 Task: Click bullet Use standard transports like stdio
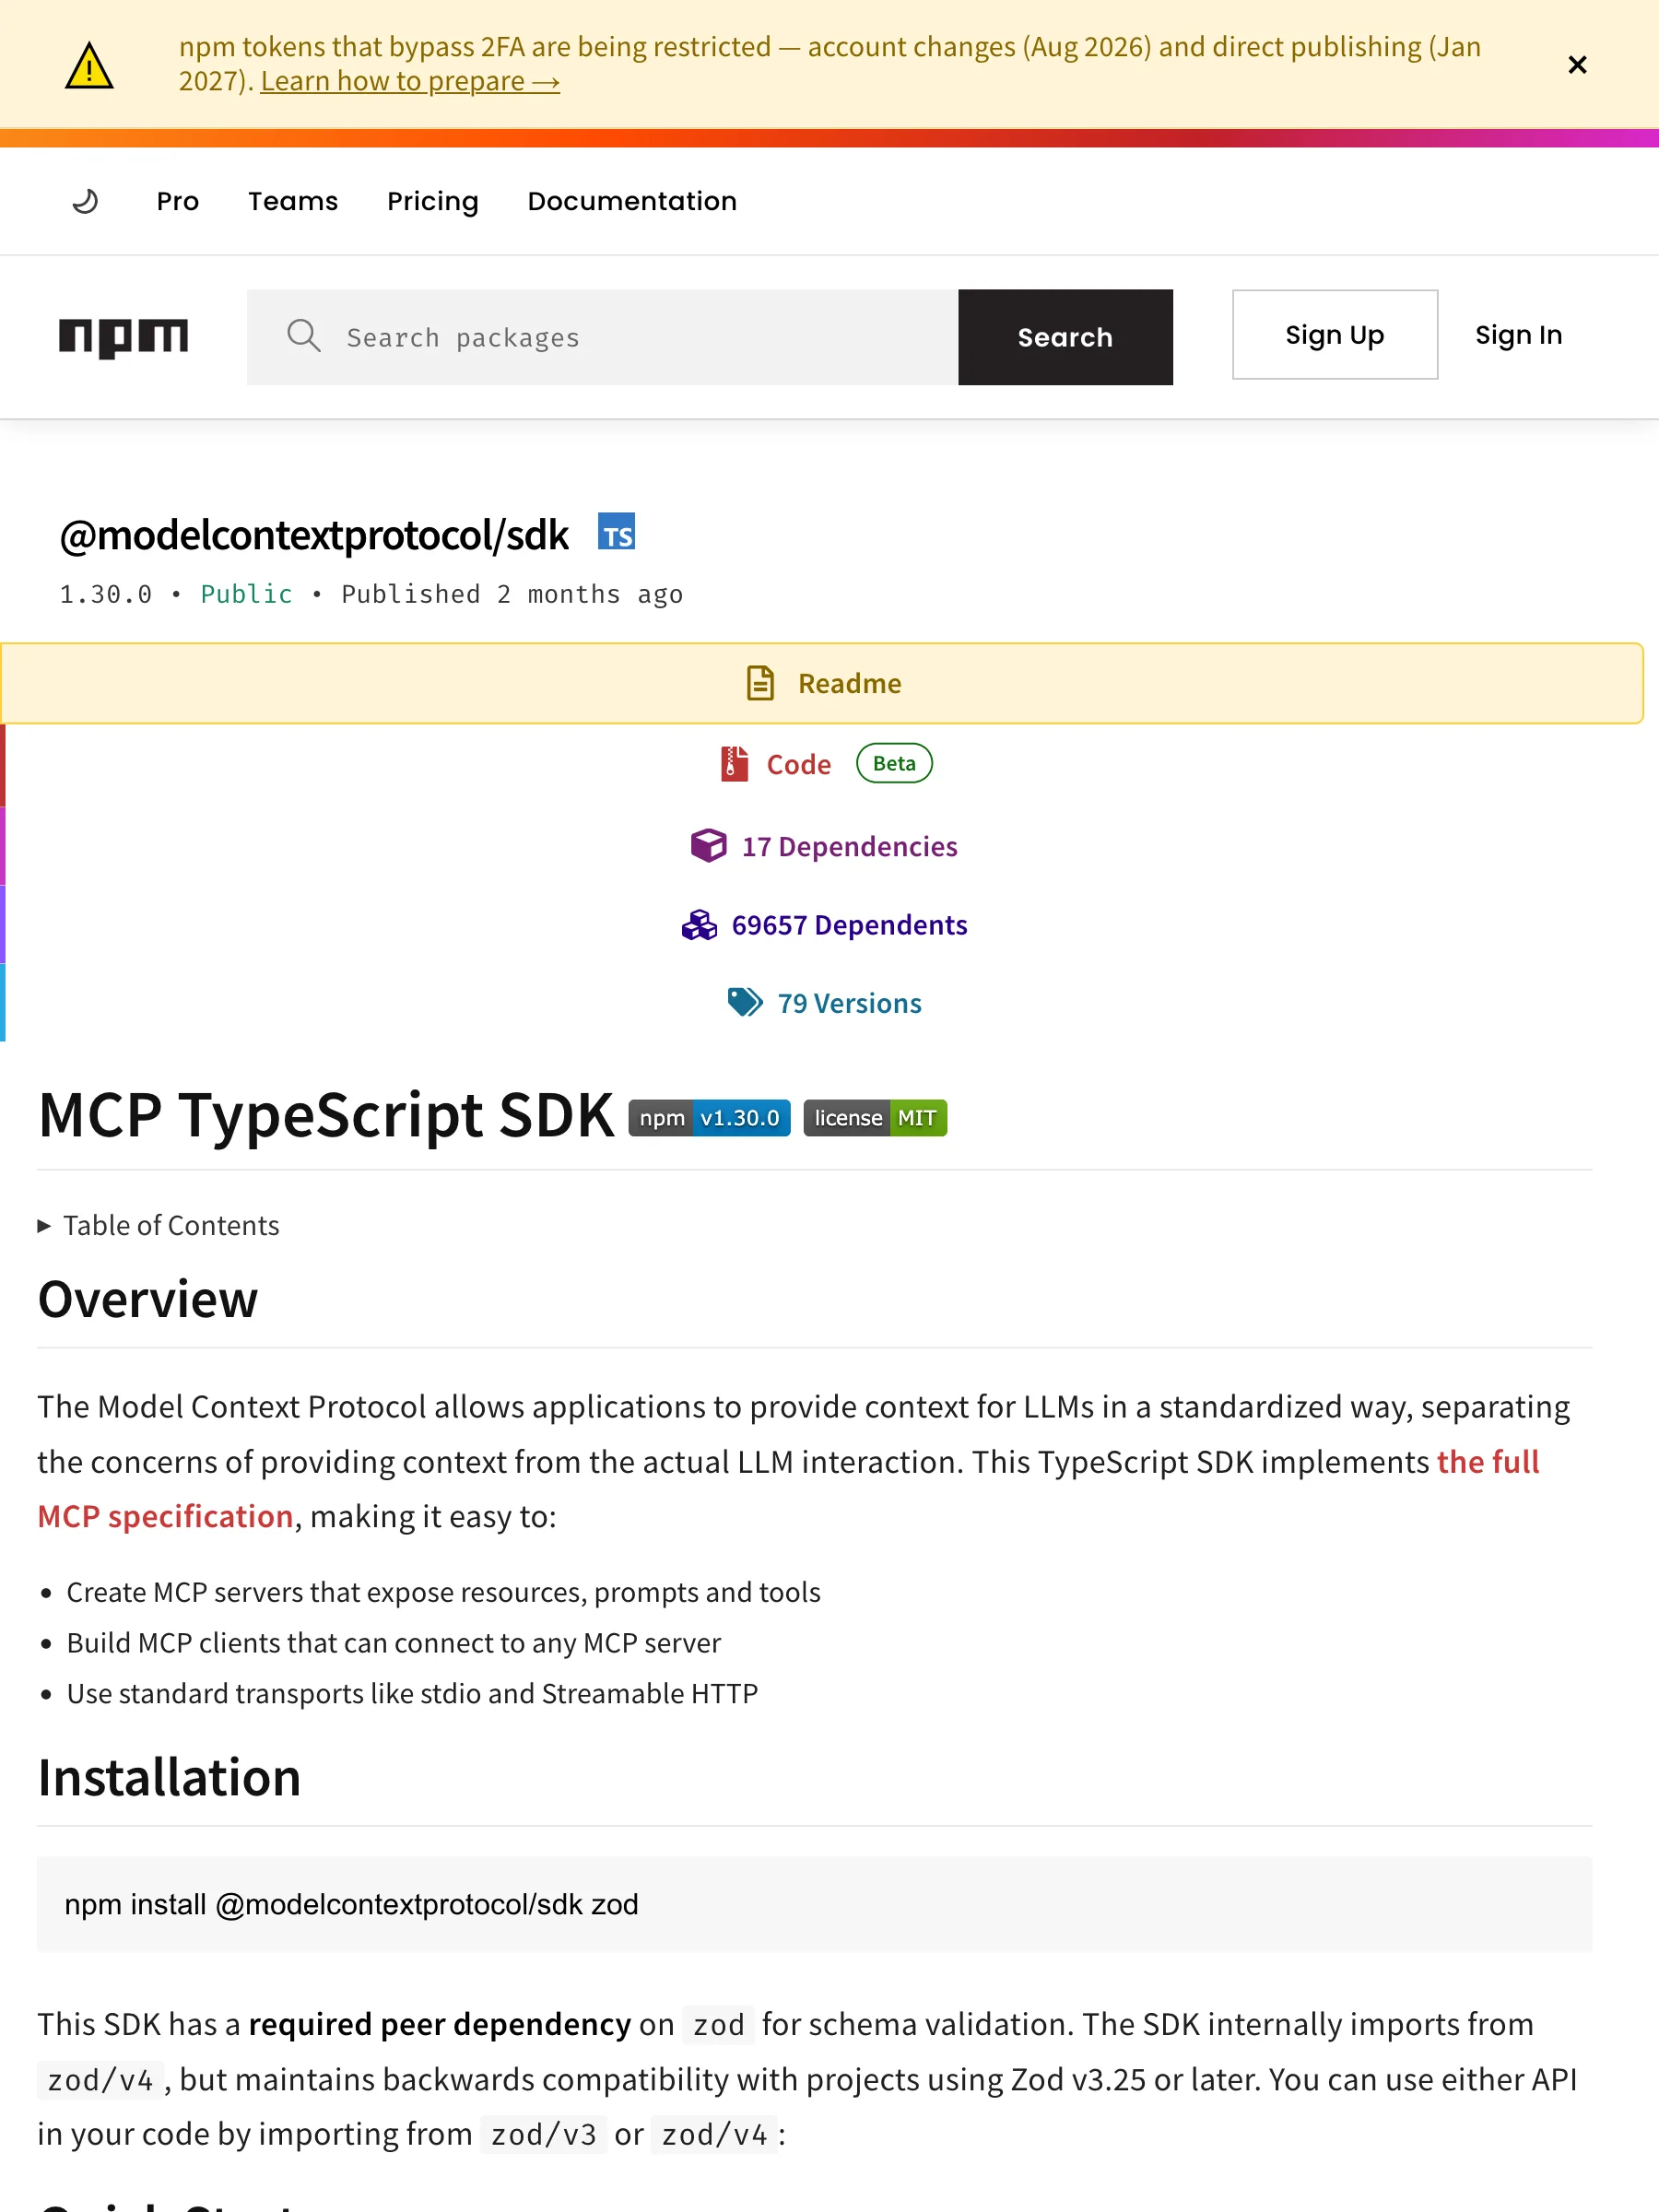tap(412, 1694)
